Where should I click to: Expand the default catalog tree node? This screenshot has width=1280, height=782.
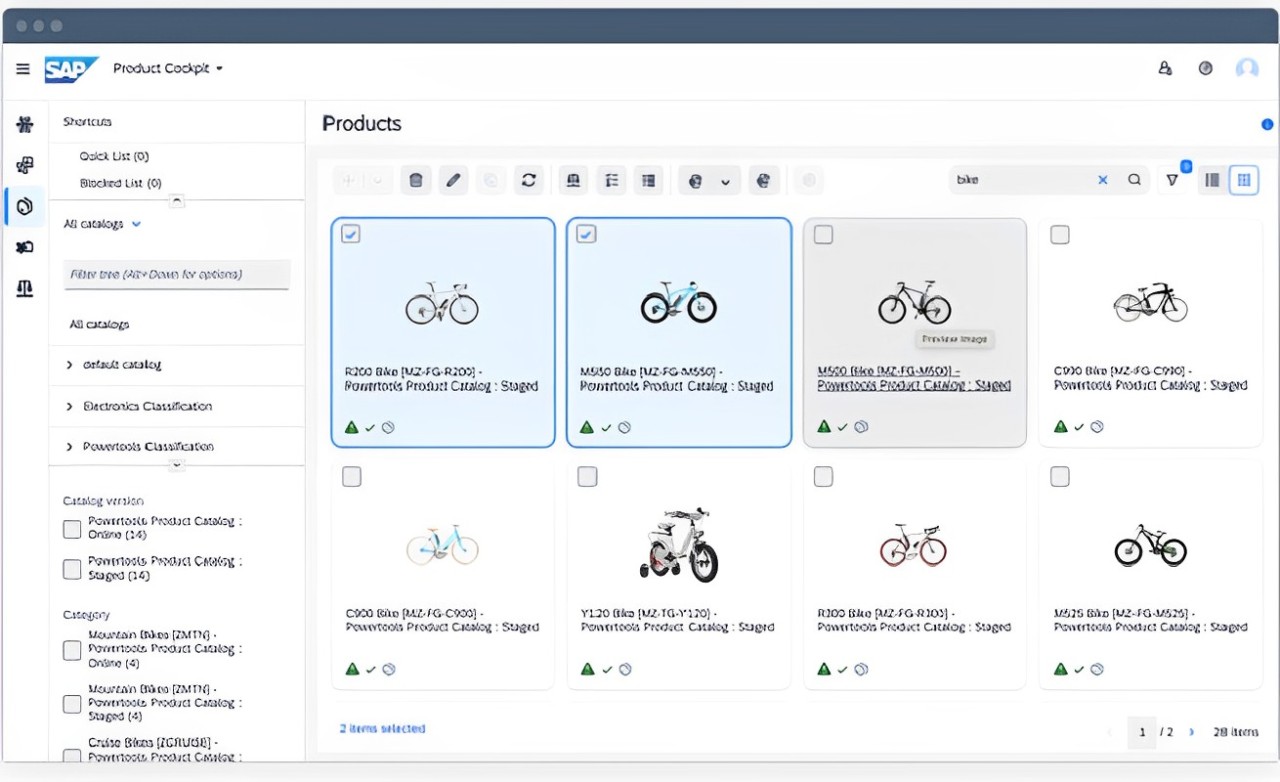70,365
